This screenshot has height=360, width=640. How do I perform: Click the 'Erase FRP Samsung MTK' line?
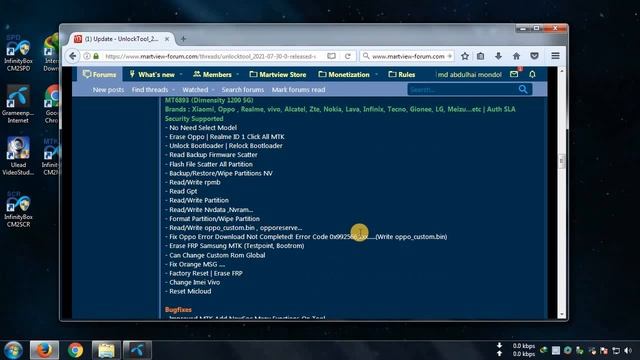[237, 246]
